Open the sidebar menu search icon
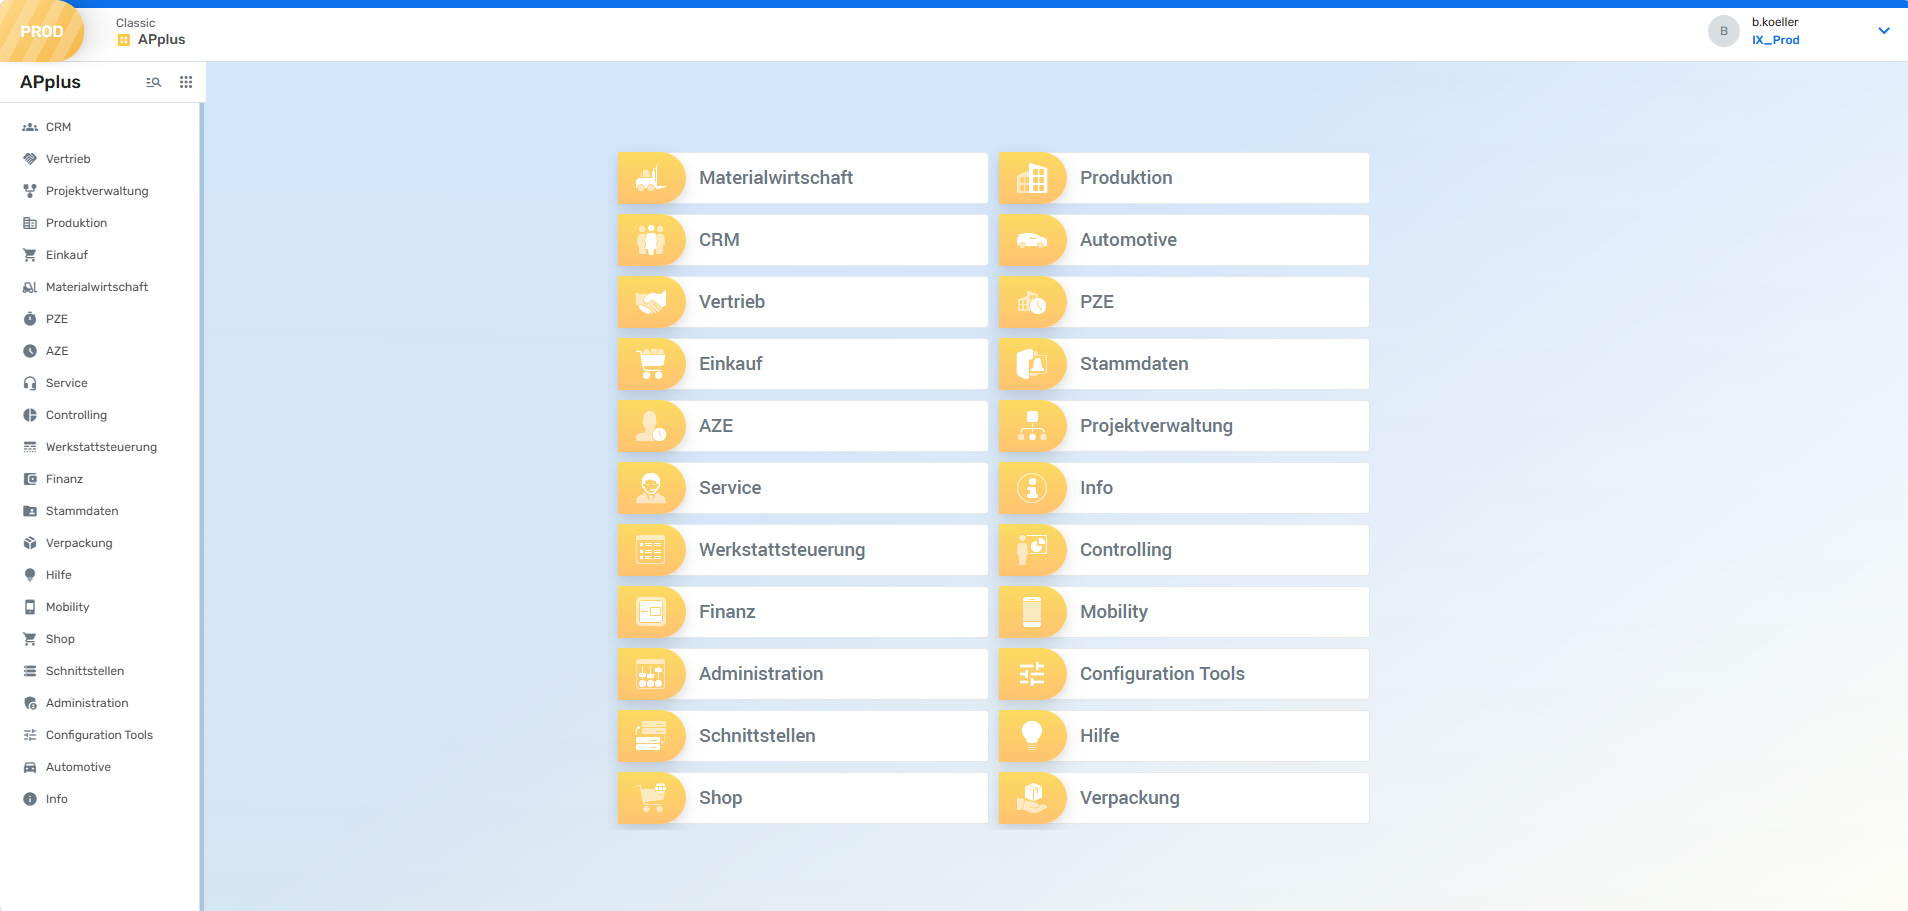 tap(153, 82)
